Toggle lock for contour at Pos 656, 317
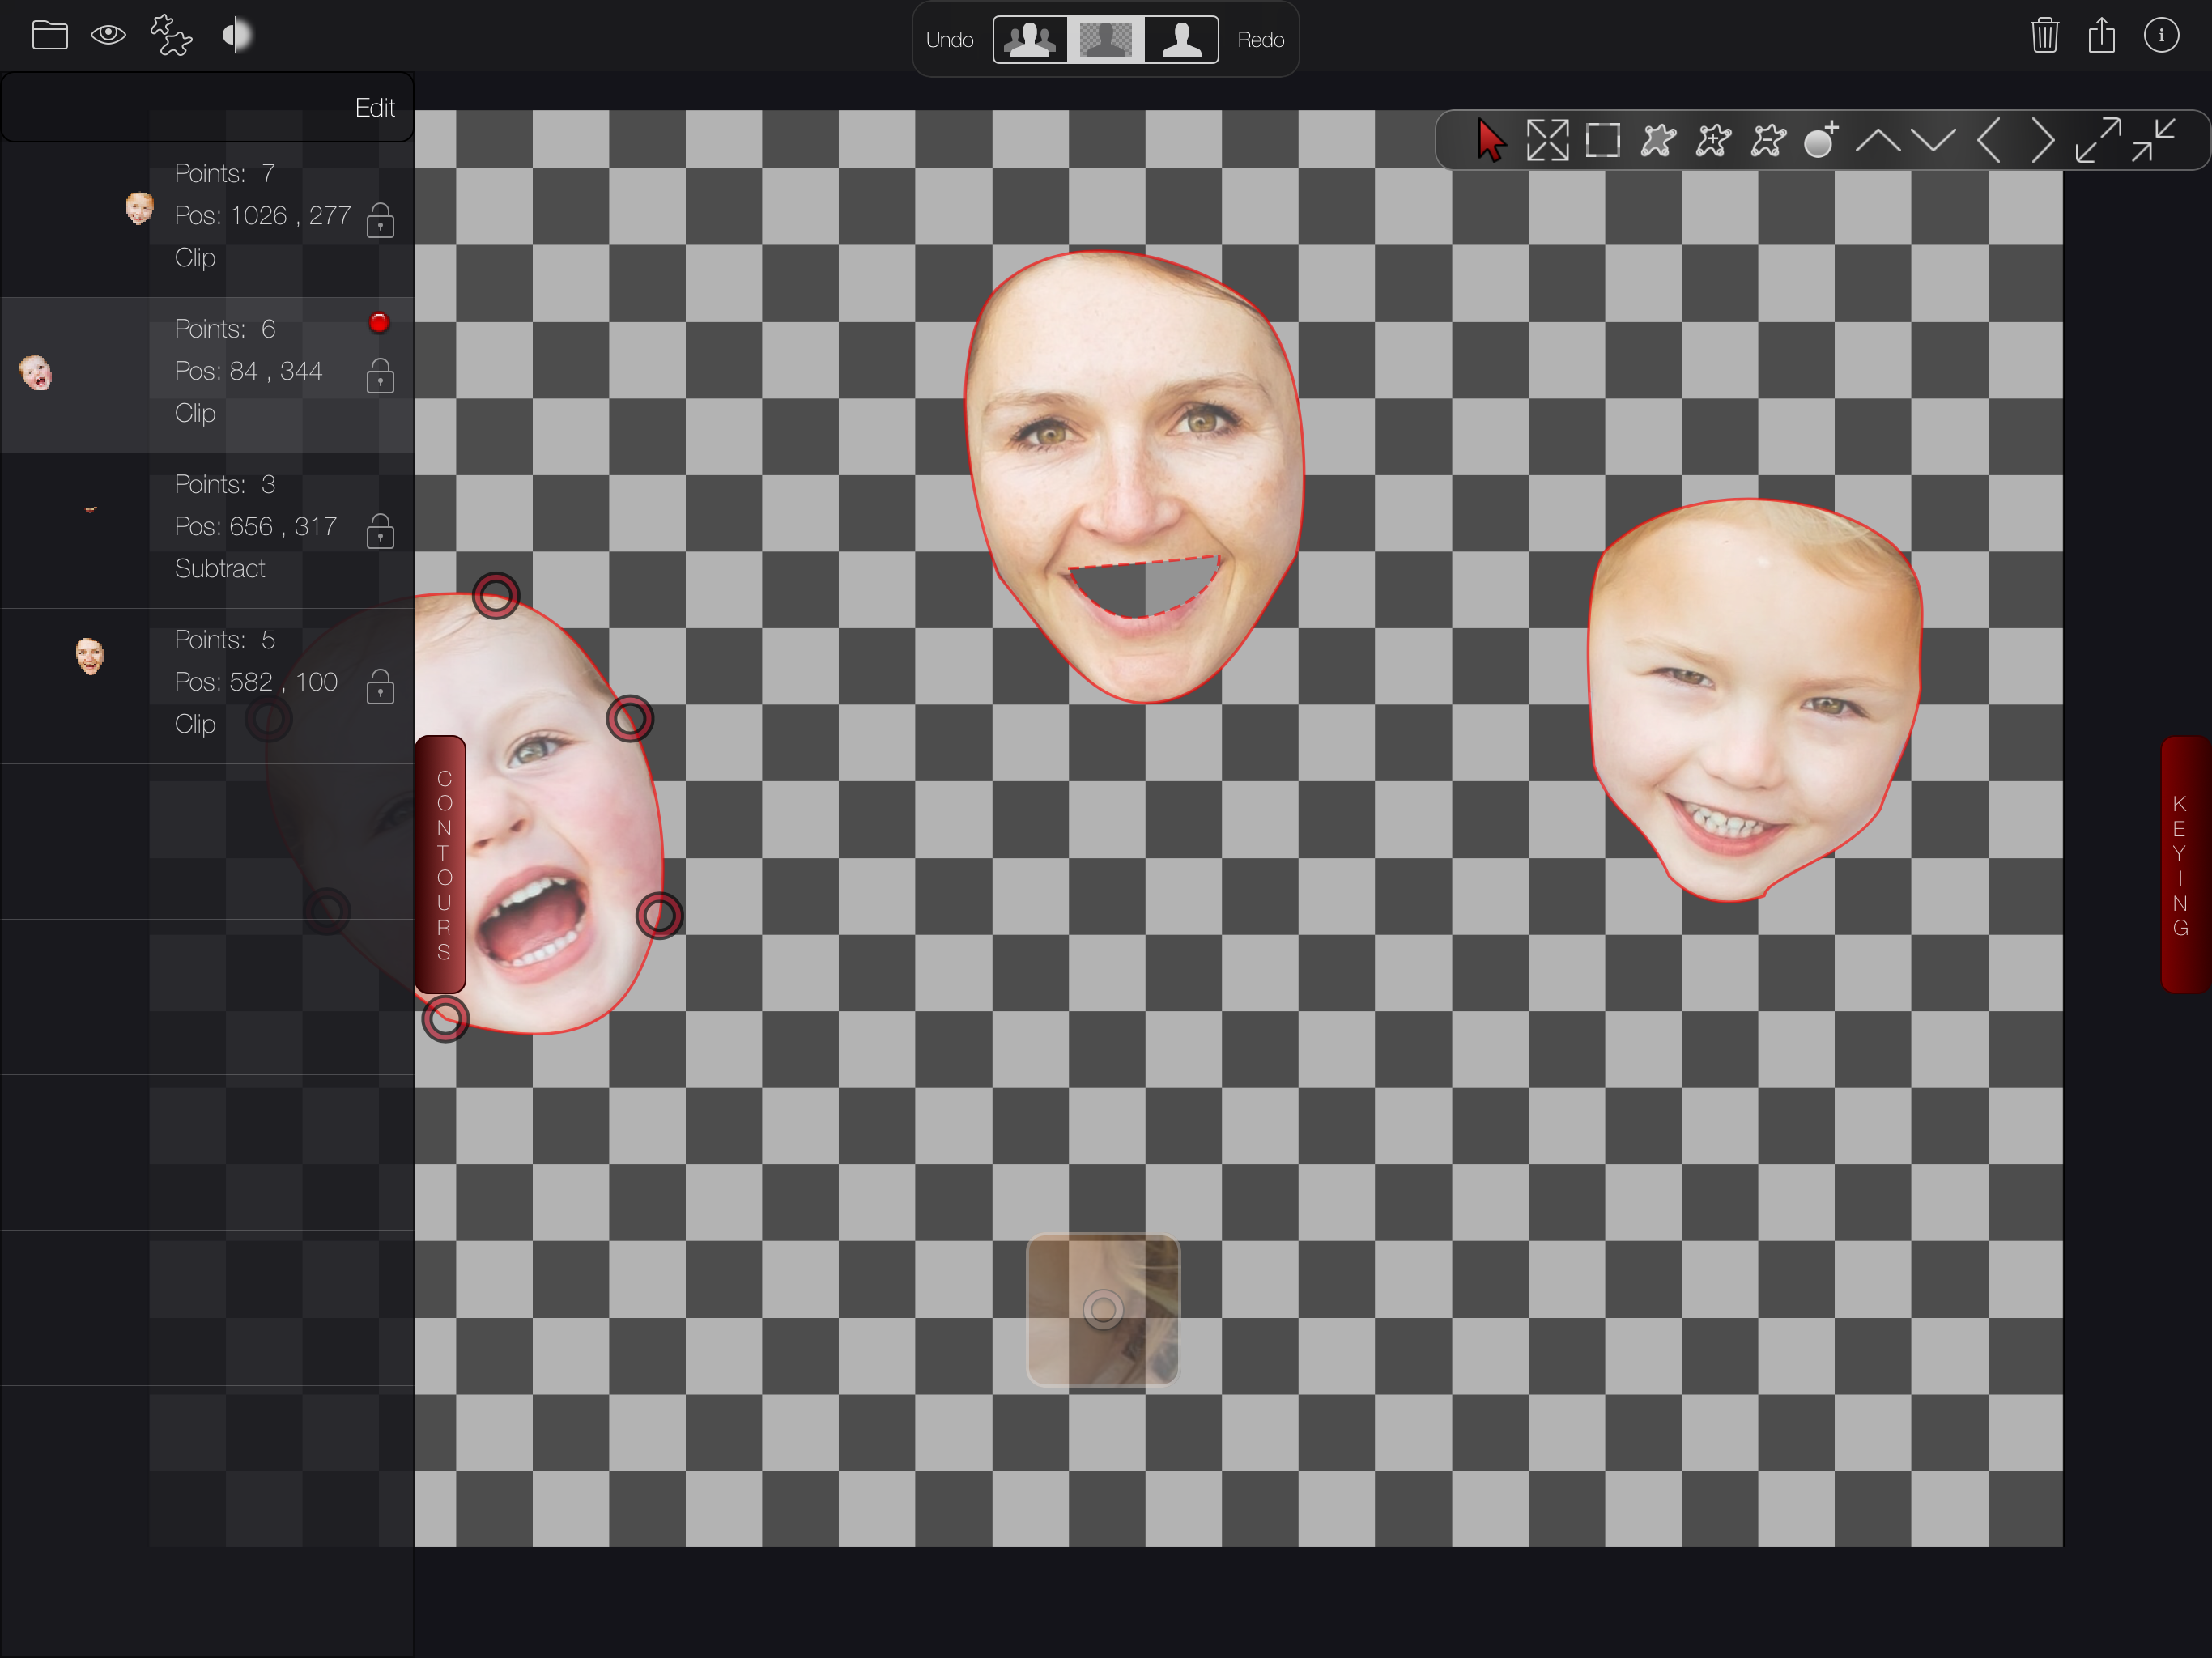Screen dimensions: 2212x1658 coord(380,531)
